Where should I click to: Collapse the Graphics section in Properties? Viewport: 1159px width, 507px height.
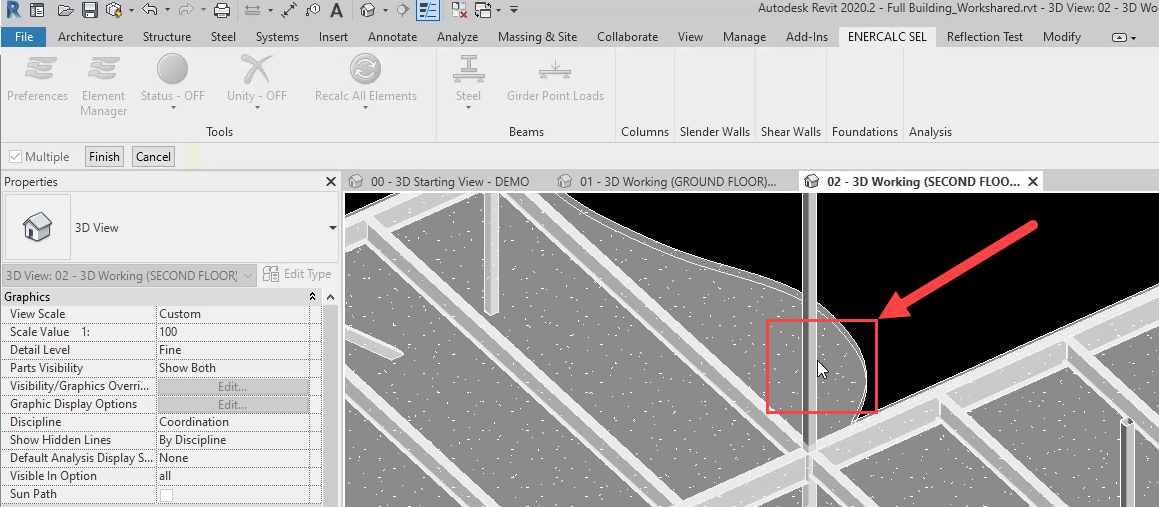(x=313, y=296)
